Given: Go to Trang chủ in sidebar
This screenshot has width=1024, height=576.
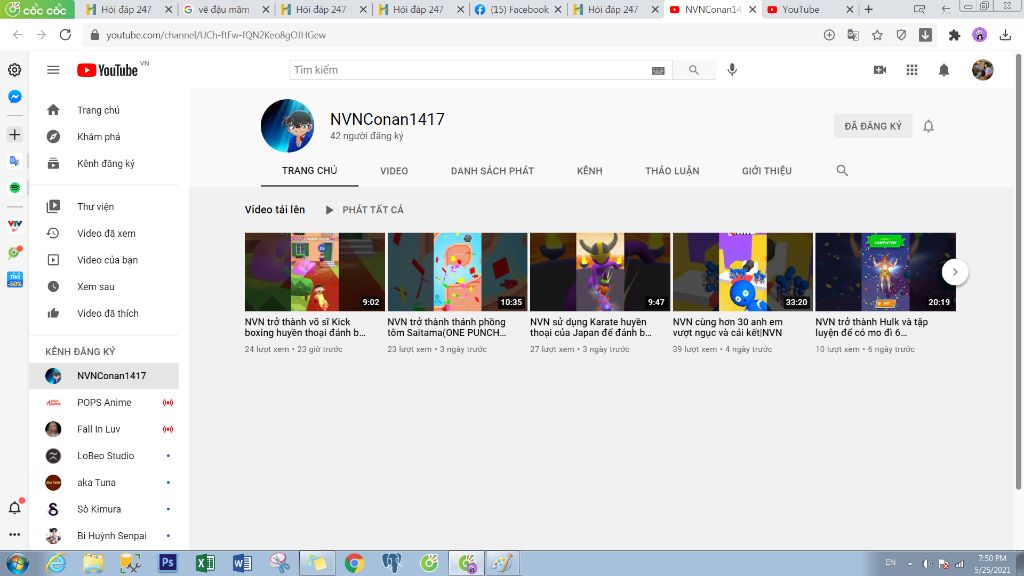Looking at the screenshot, I should [x=104, y=110].
